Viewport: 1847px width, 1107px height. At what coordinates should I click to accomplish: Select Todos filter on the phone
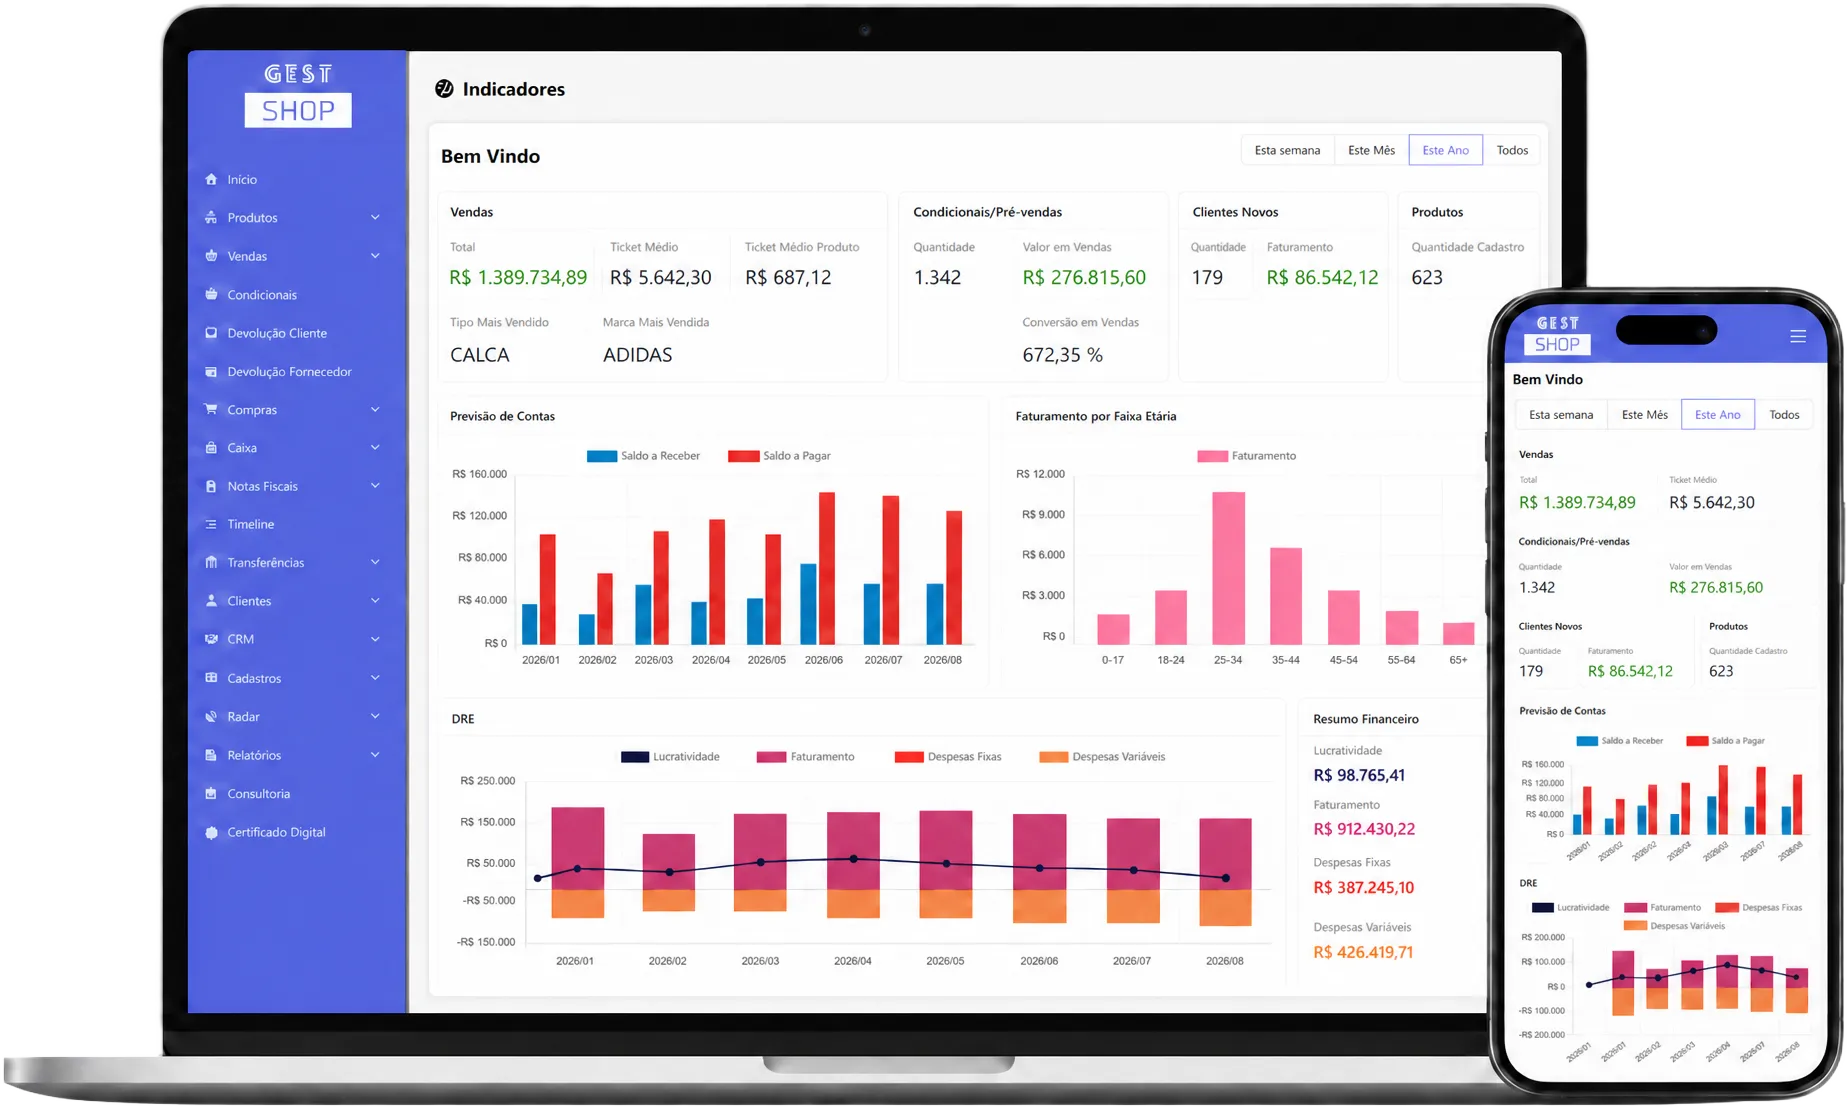1784,415
